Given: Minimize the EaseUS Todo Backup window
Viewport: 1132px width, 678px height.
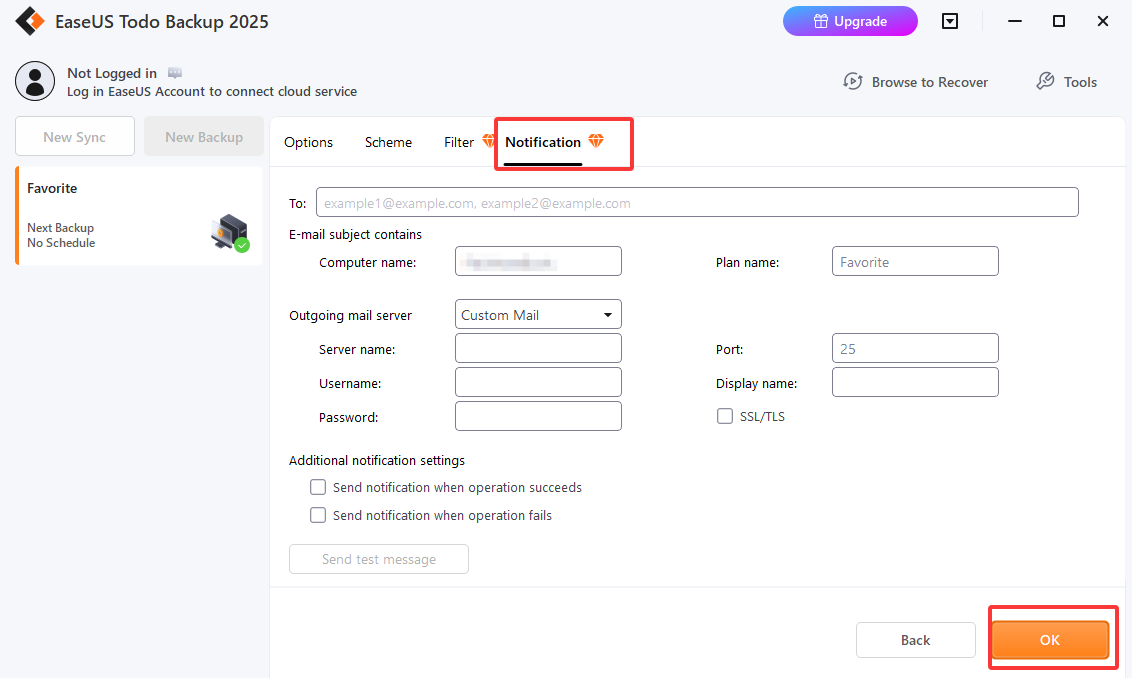Looking at the screenshot, I should (x=1015, y=21).
